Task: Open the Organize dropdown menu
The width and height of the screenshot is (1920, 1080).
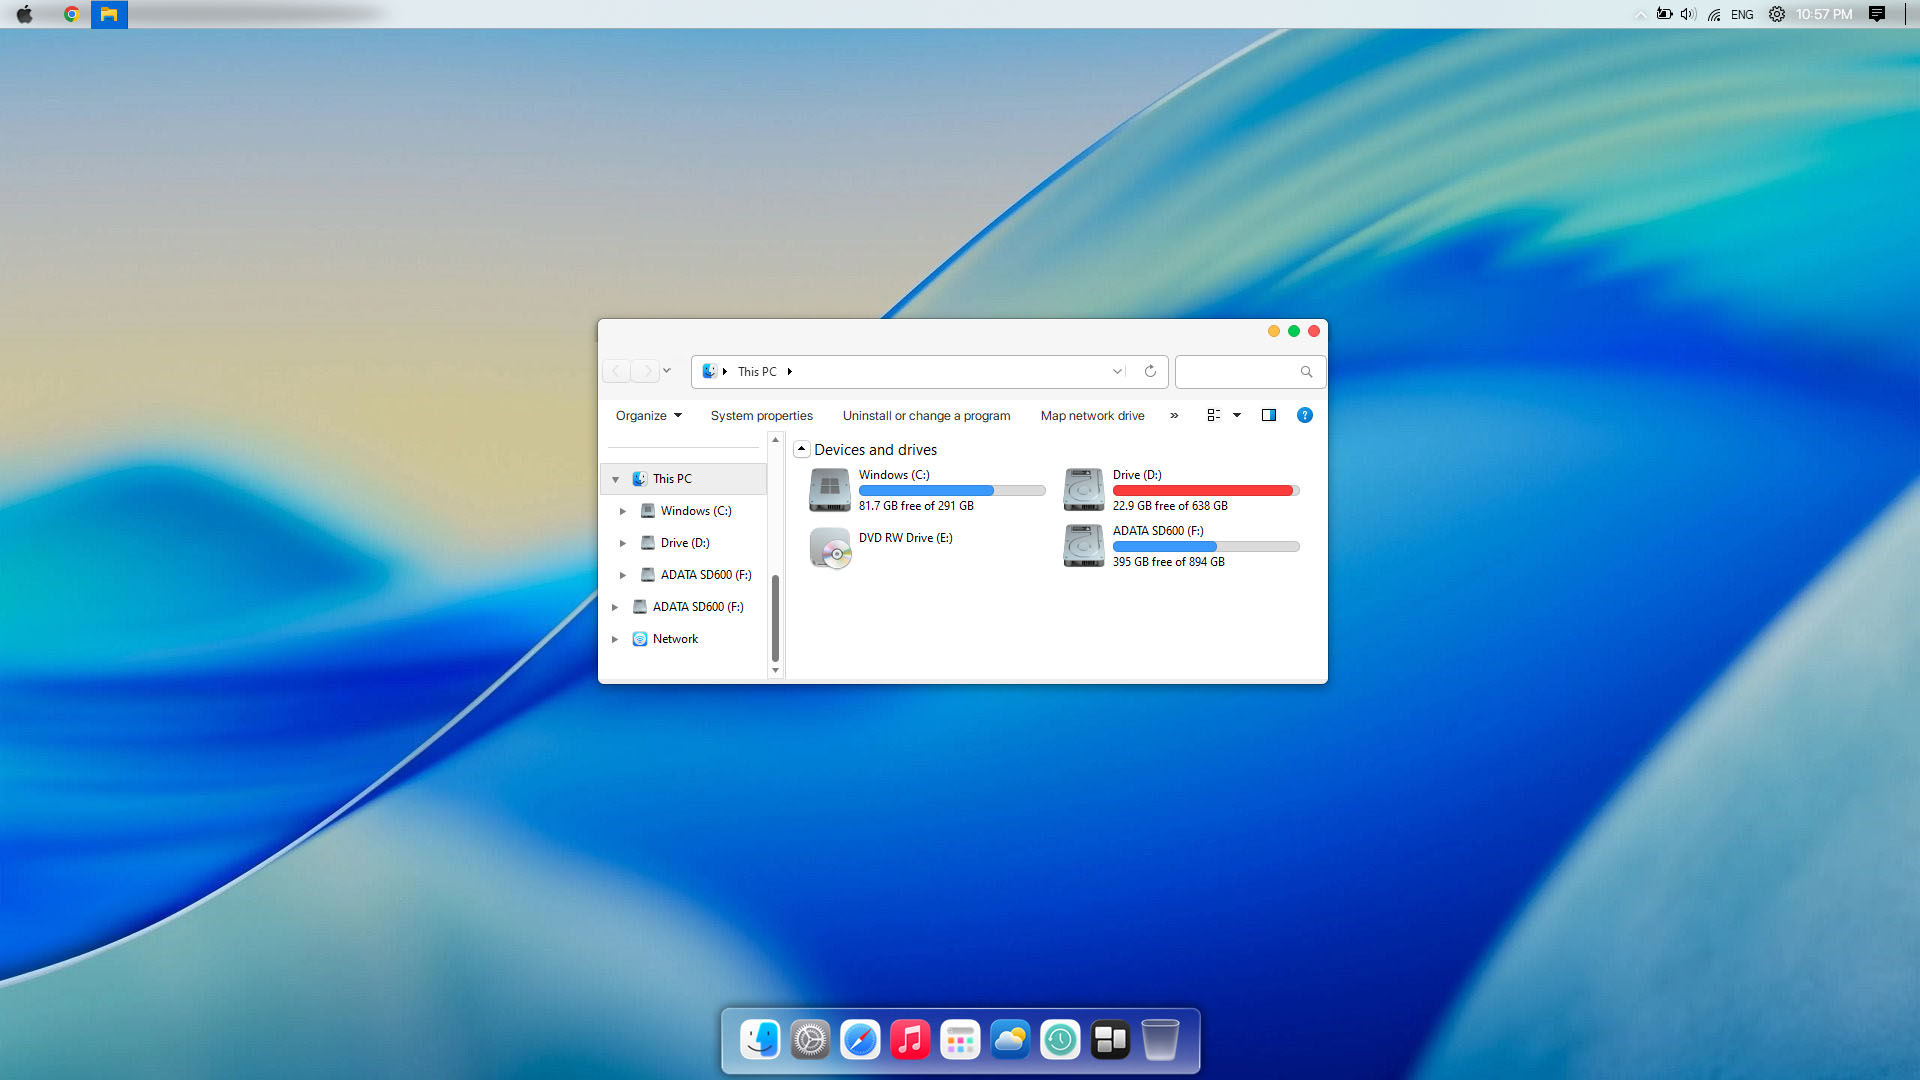Action: pyautogui.click(x=647, y=415)
